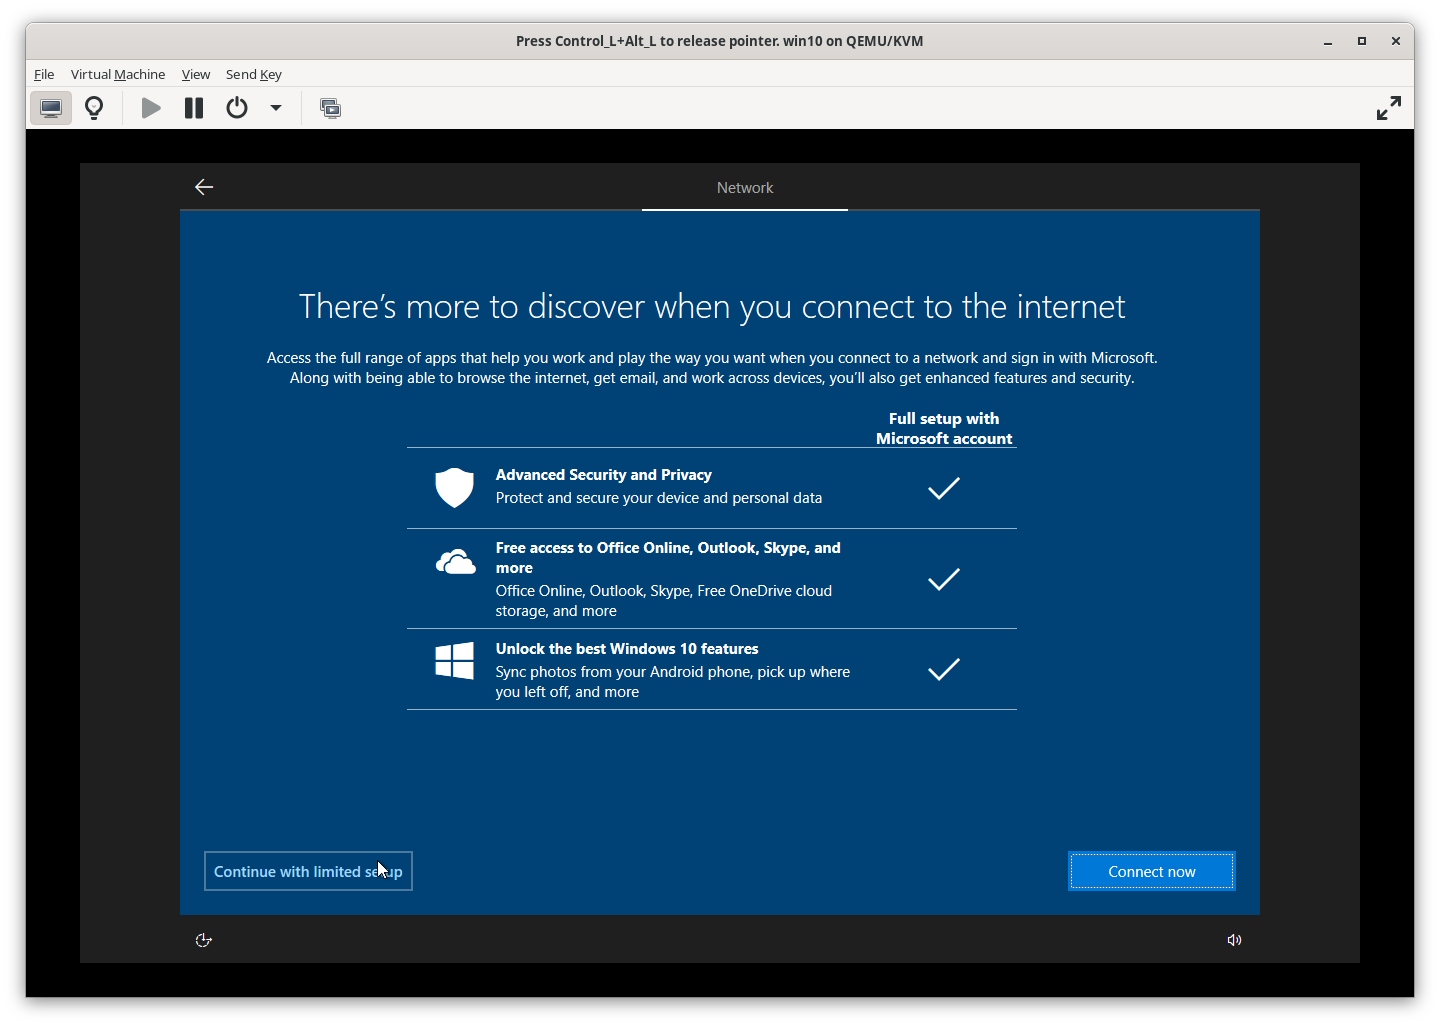Pause the virtual machine
The height and width of the screenshot is (1026, 1440).
click(x=194, y=108)
